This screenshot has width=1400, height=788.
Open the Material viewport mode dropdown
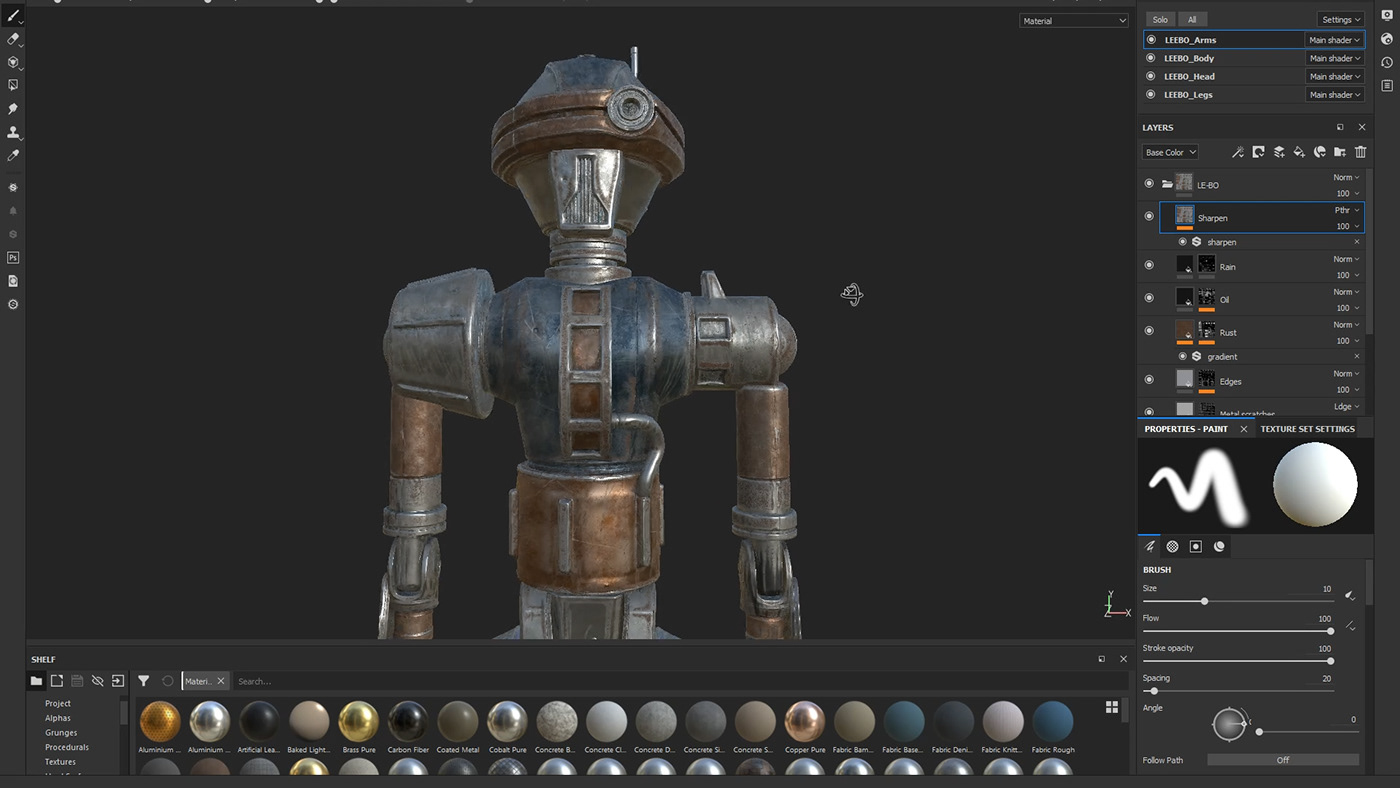point(1074,20)
